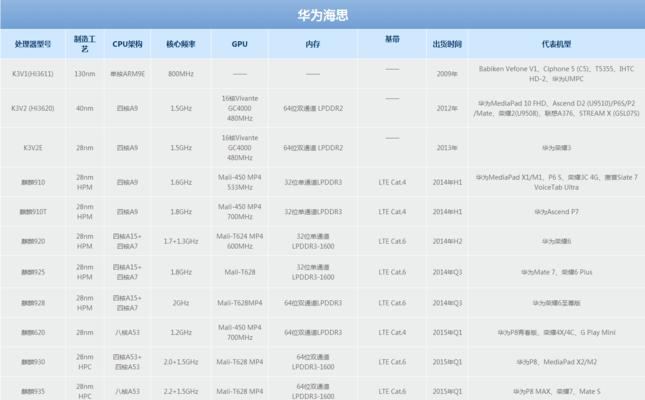Select the 麒麟620 processor cell
This screenshot has height=400, width=645.
[x=33, y=333]
